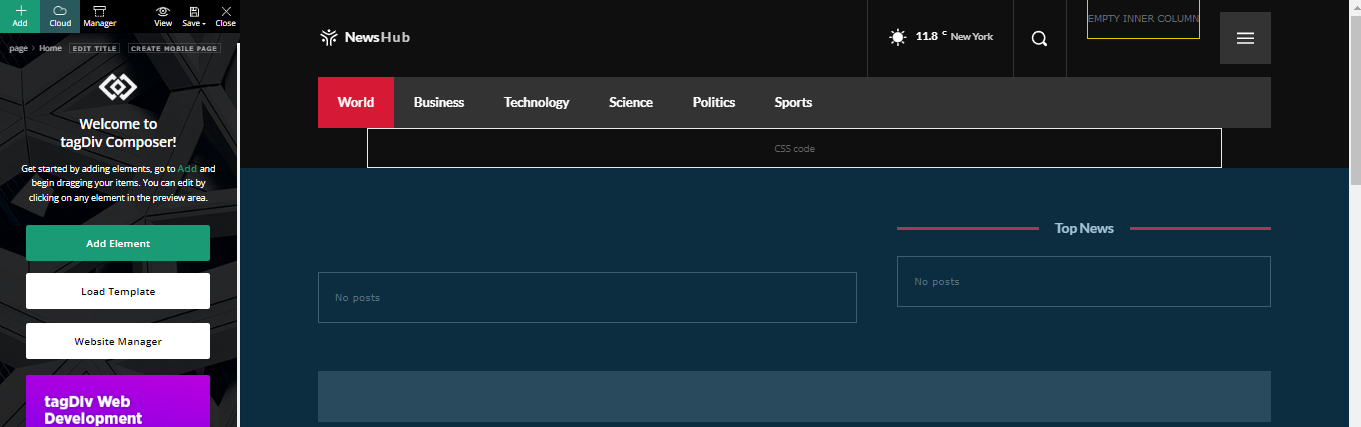Click the green Add link in welcome text
Viewport: 1361px width, 427px height.
pyautogui.click(x=187, y=169)
